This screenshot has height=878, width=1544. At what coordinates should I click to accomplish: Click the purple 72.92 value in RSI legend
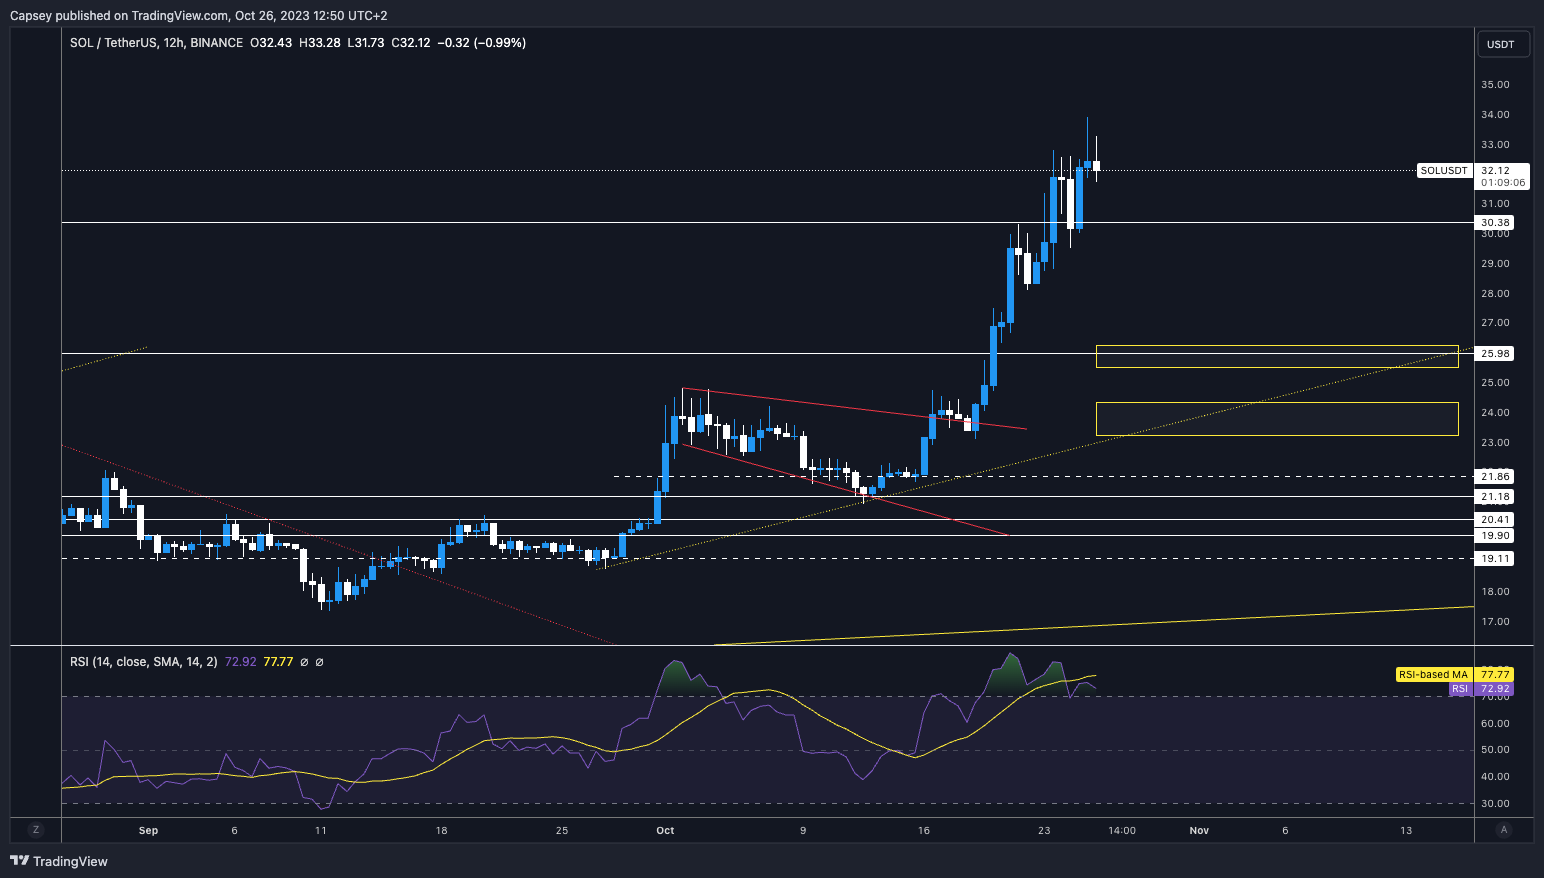(x=241, y=662)
